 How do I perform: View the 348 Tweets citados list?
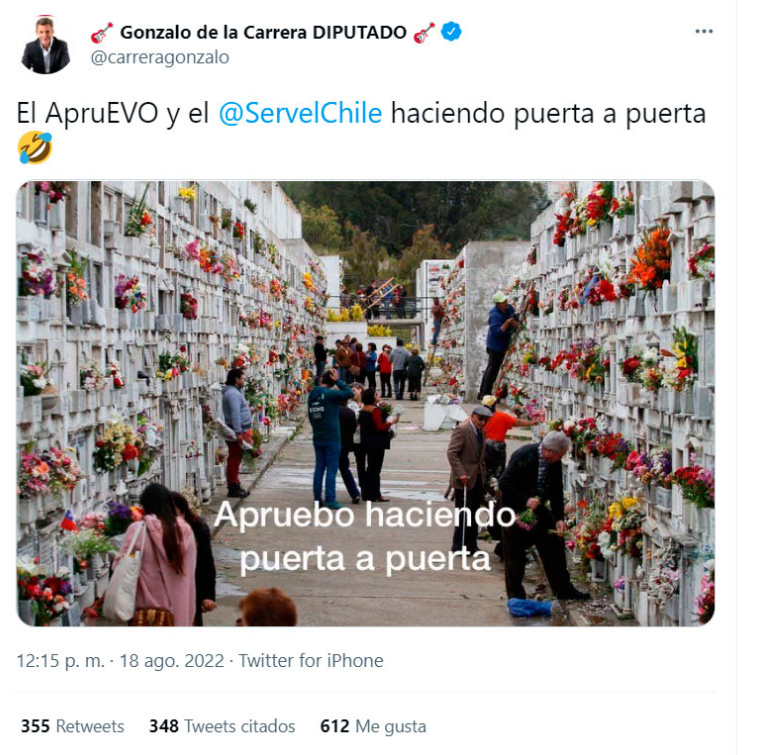pos(222,726)
